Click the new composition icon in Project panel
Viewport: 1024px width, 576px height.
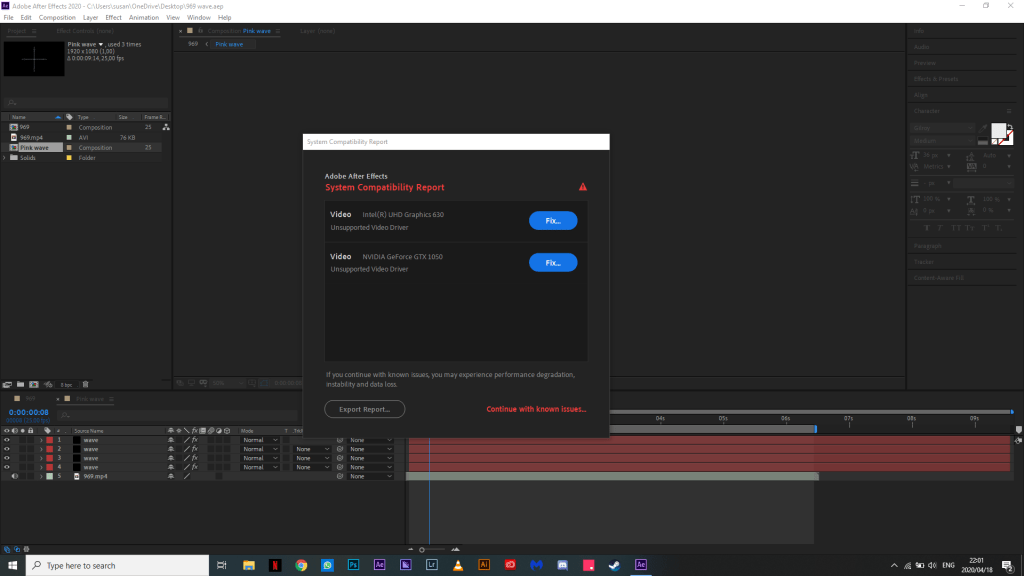tap(33, 384)
